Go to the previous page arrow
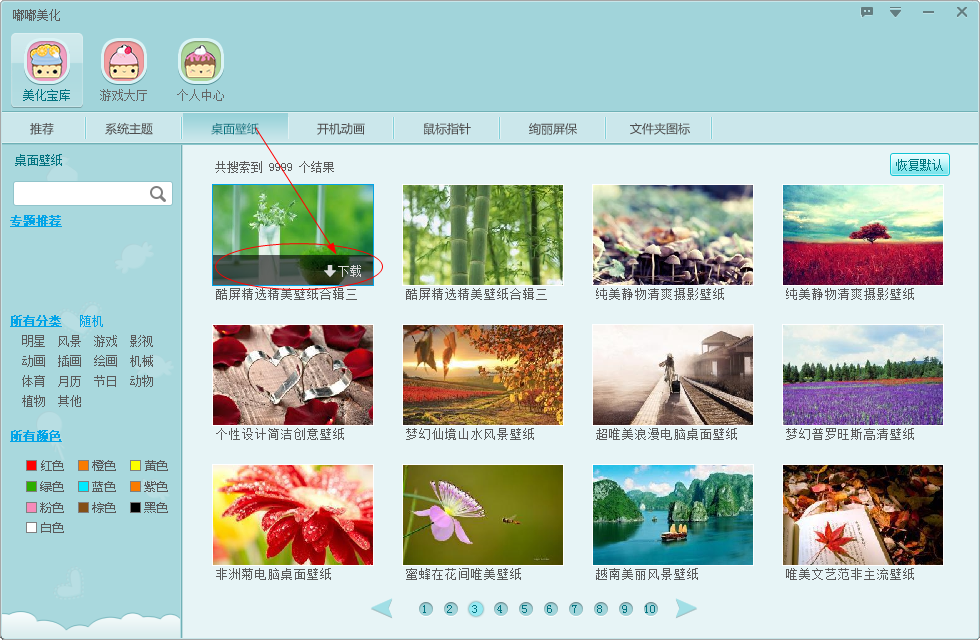This screenshot has height=640, width=980. [382, 608]
